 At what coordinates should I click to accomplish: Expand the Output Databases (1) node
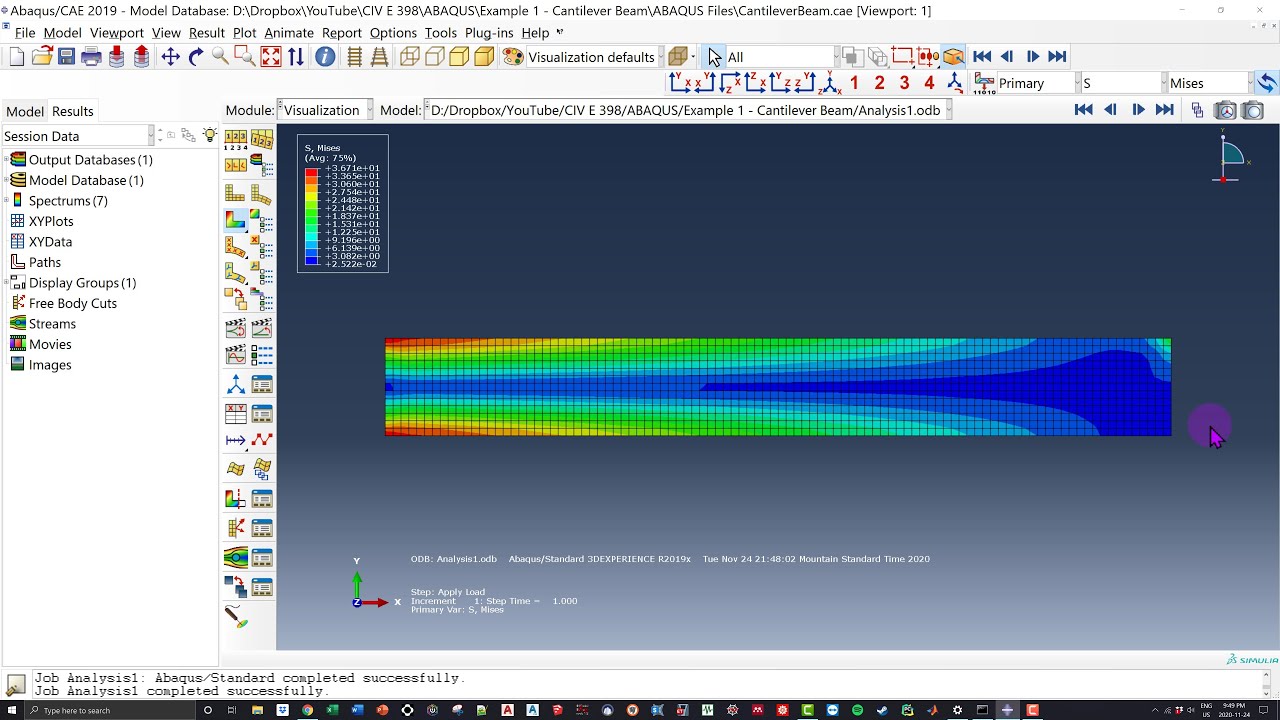tap(7, 159)
